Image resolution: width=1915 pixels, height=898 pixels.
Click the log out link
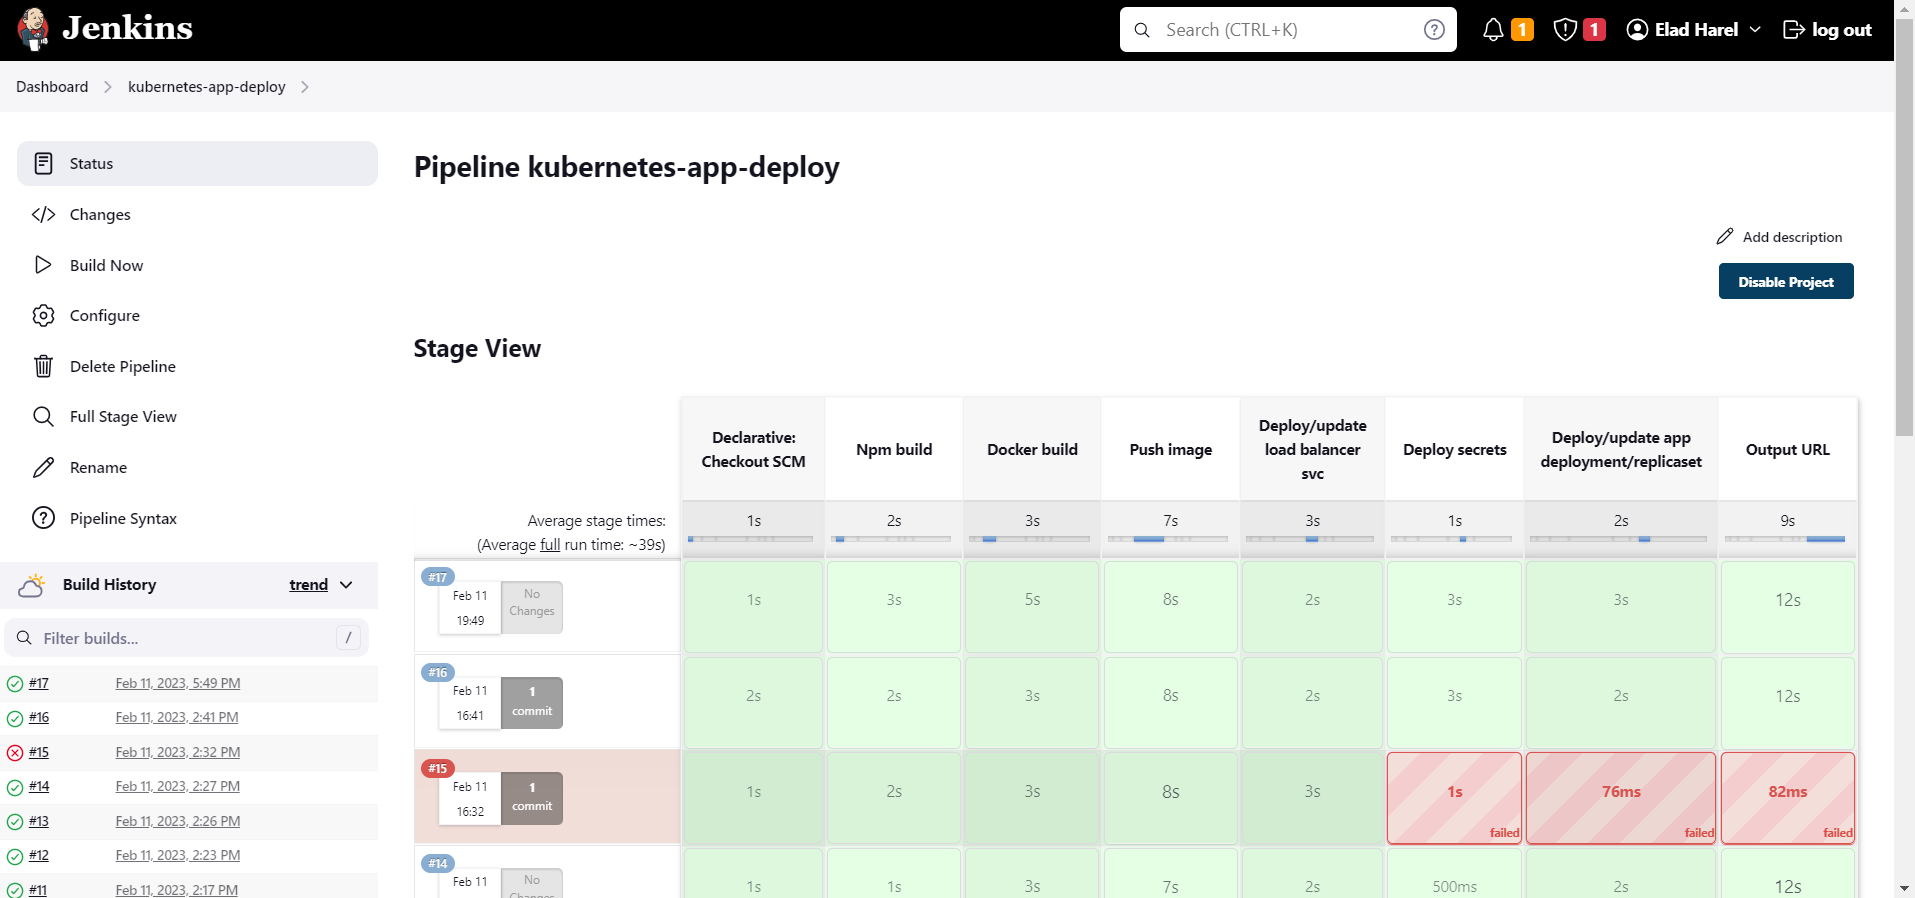click(x=1827, y=30)
